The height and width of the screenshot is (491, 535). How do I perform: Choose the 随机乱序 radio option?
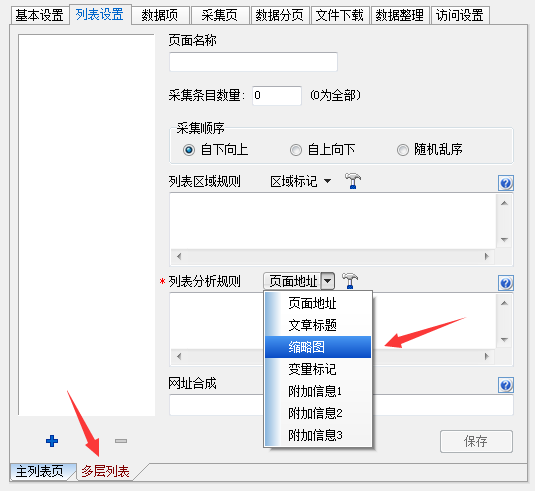point(403,150)
